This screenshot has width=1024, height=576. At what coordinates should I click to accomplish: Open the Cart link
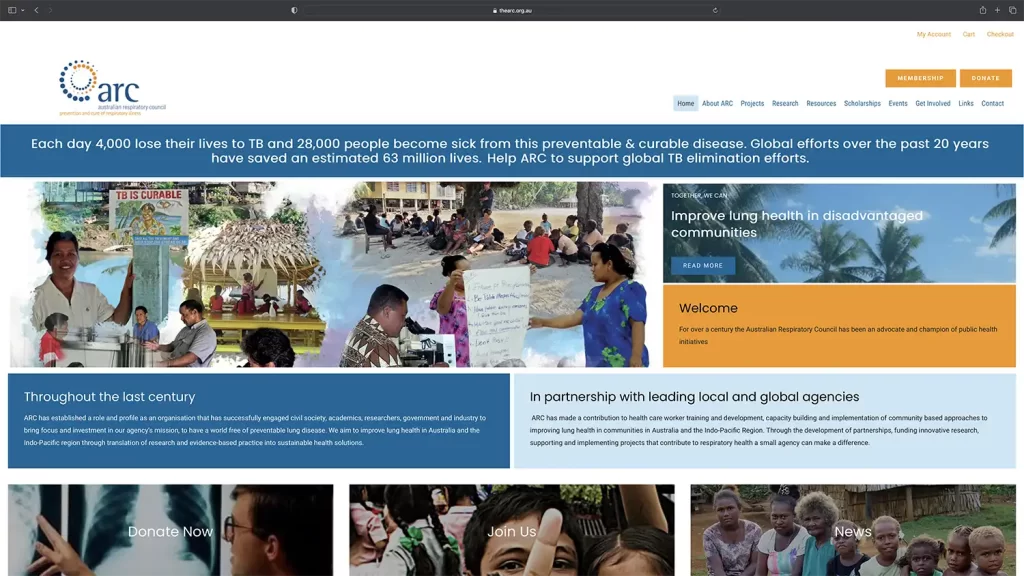point(968,34)
